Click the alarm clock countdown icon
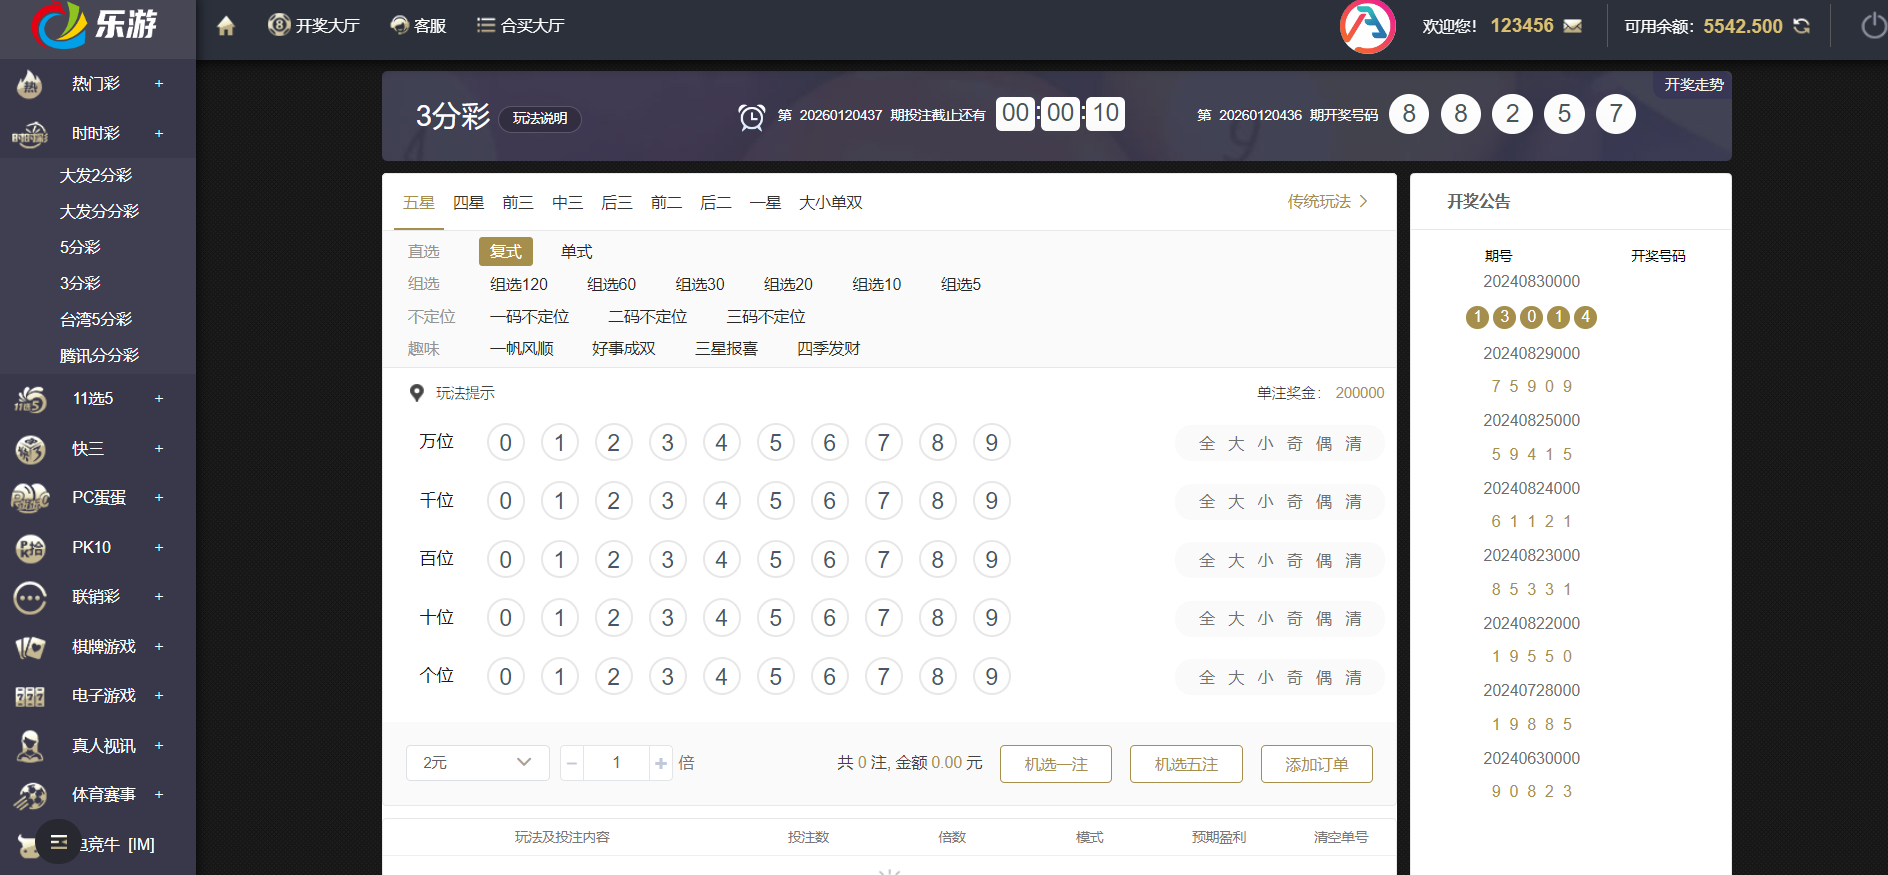The height and width of the screenshot is (875, 1888). [x=751, y=117]
